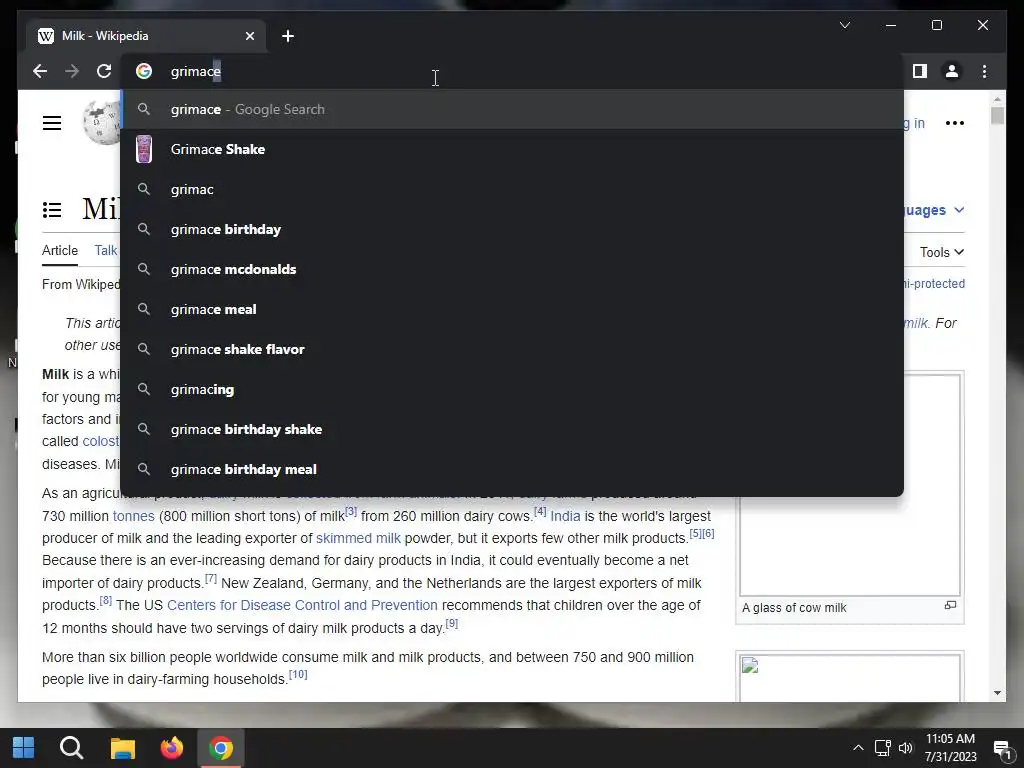Open the Chrome profile avatar menu
1024x768 pixels.
click(x=952, y=71)
